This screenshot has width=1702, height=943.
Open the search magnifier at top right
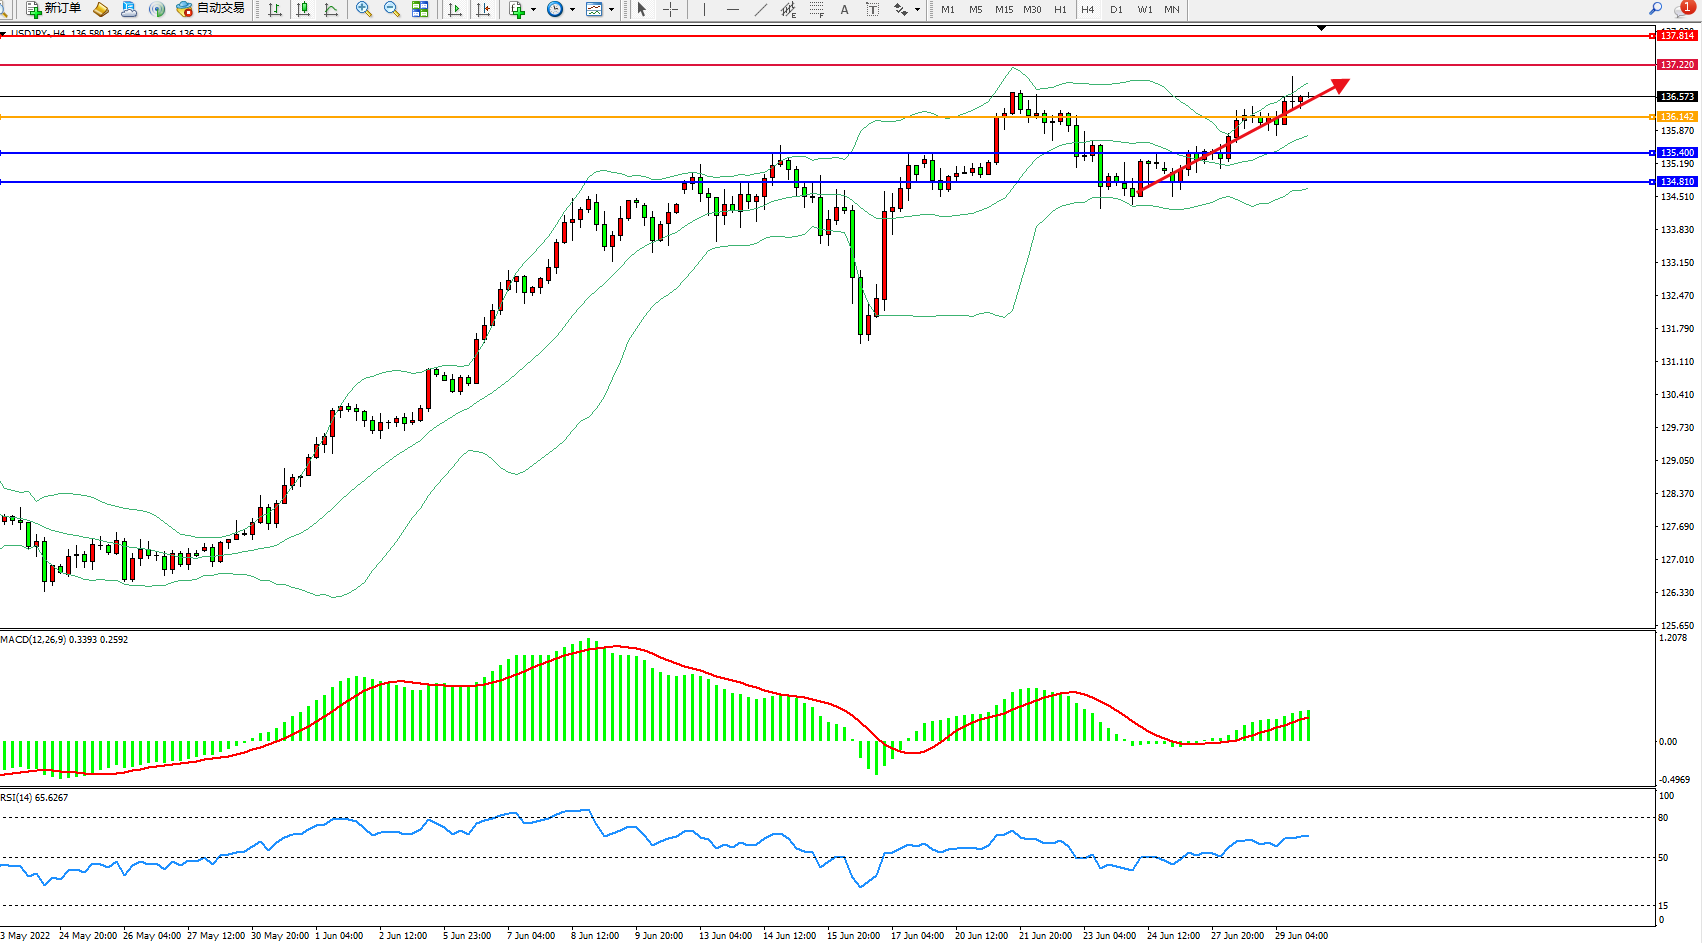click(1655, 9)
